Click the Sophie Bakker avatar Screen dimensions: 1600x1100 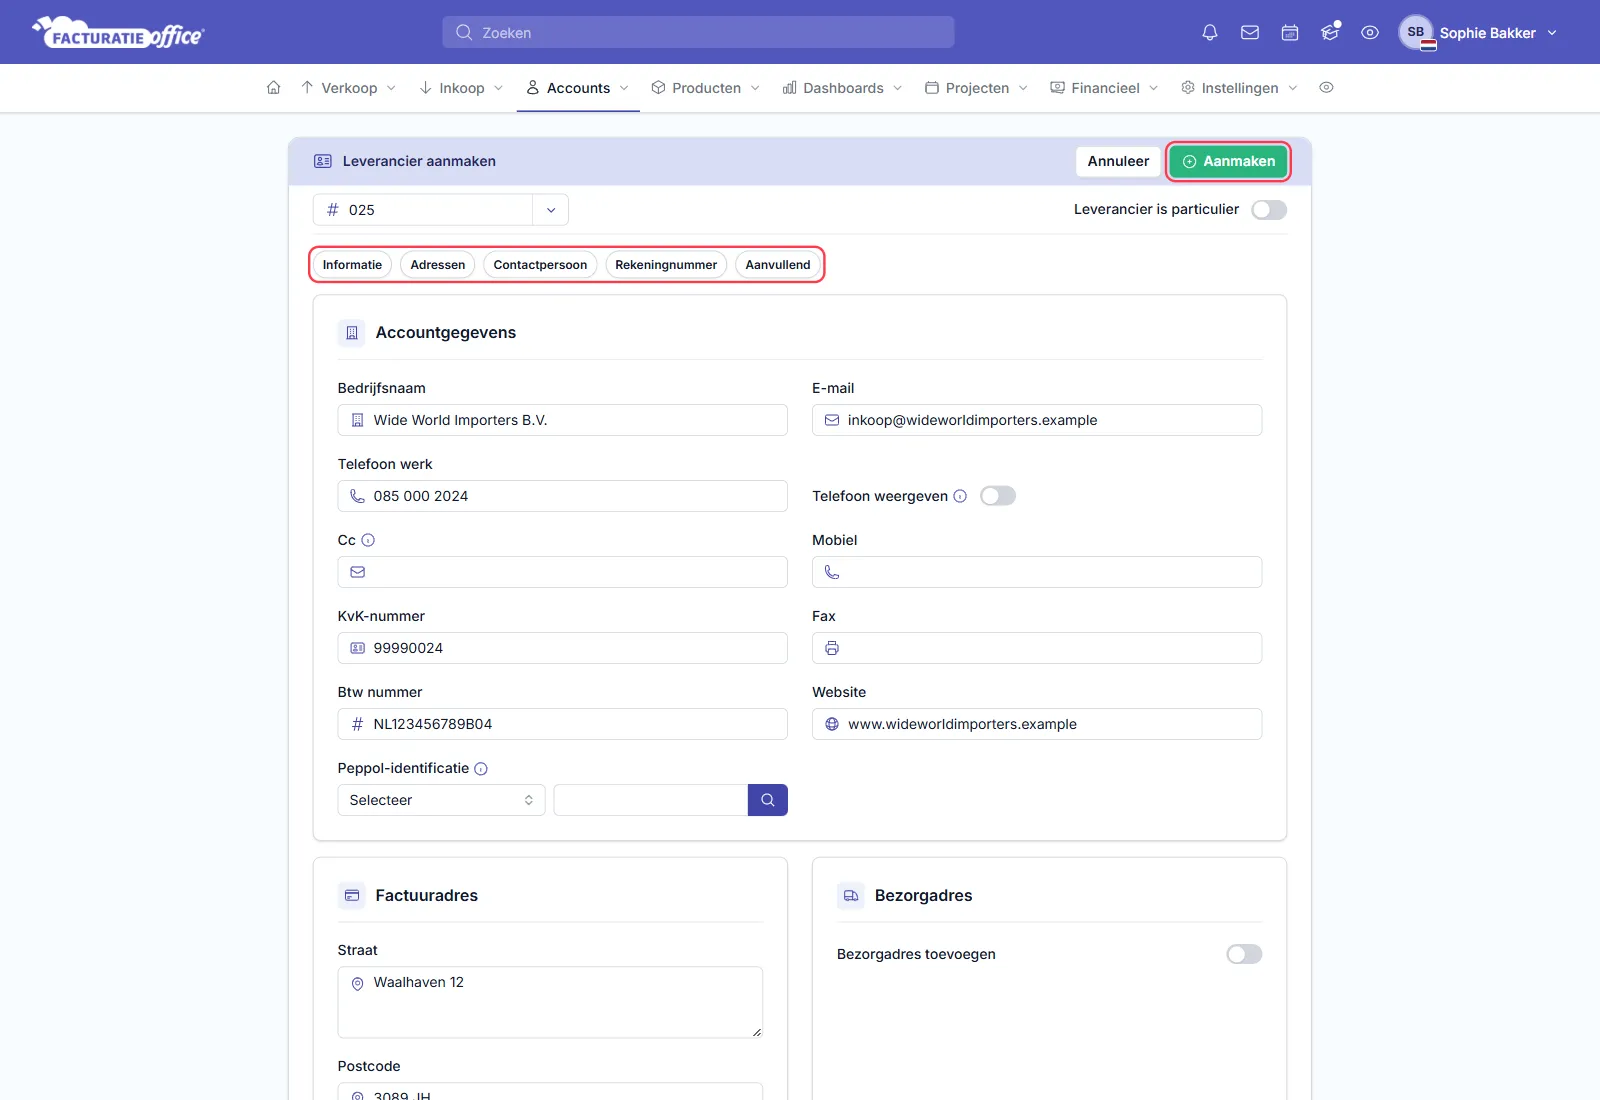point(1416,33)
